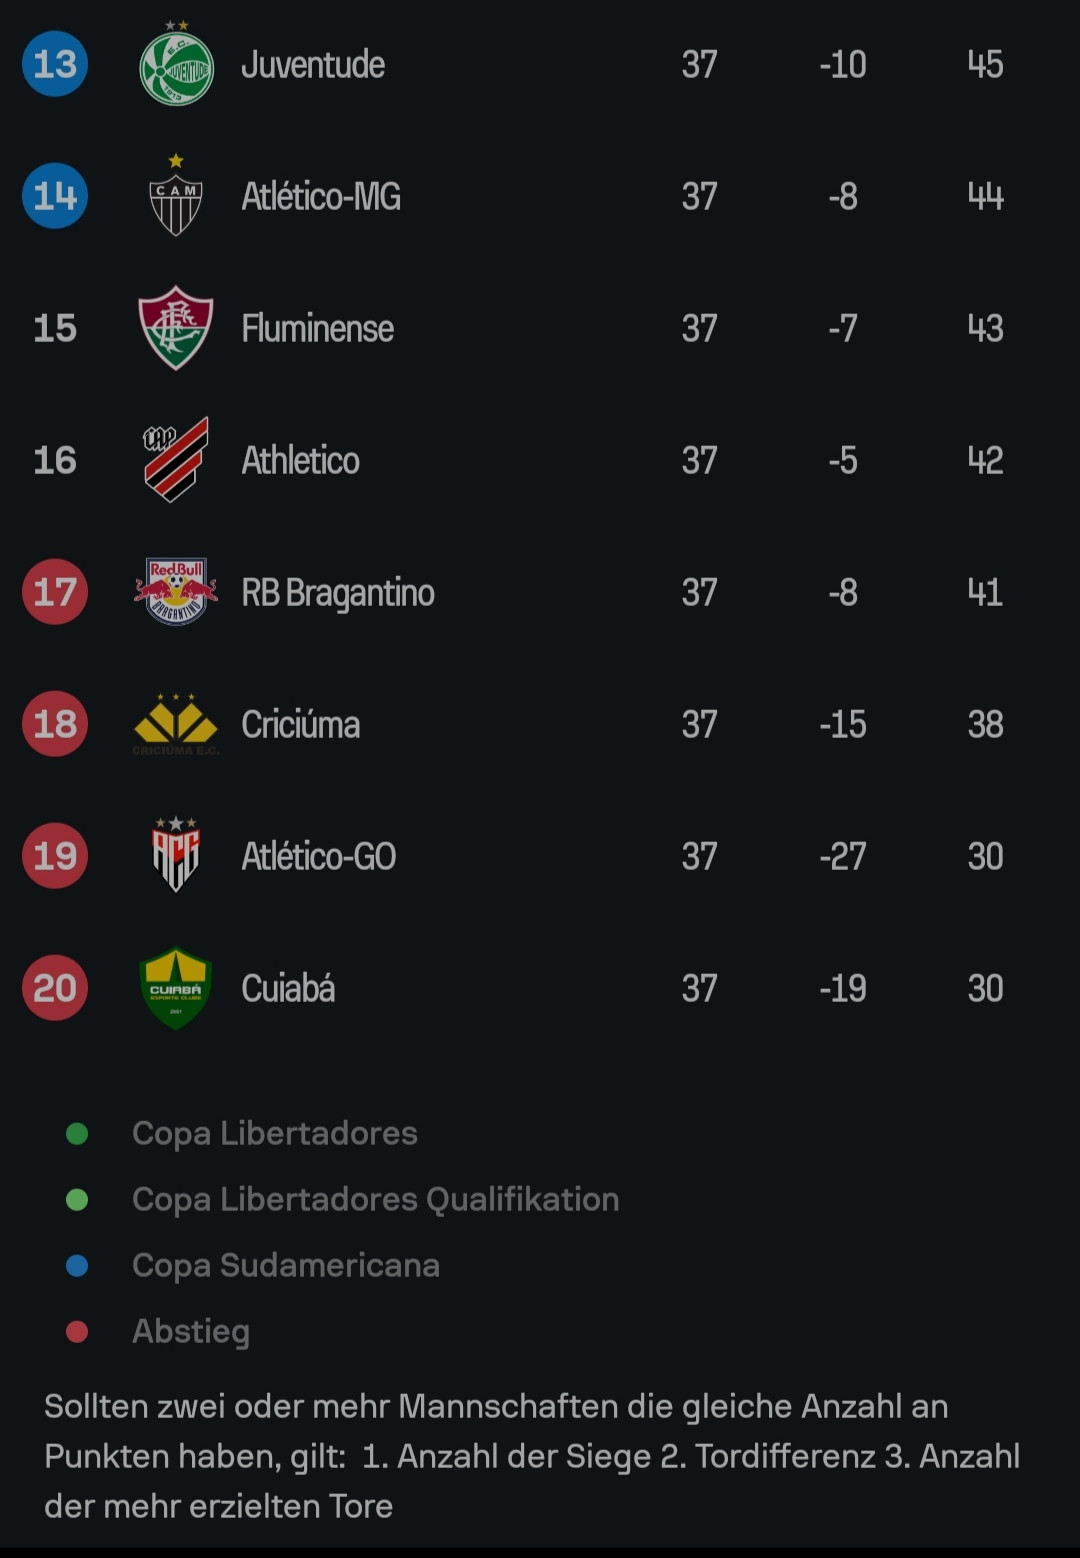Click the Atlético-GO club crest

176,856
